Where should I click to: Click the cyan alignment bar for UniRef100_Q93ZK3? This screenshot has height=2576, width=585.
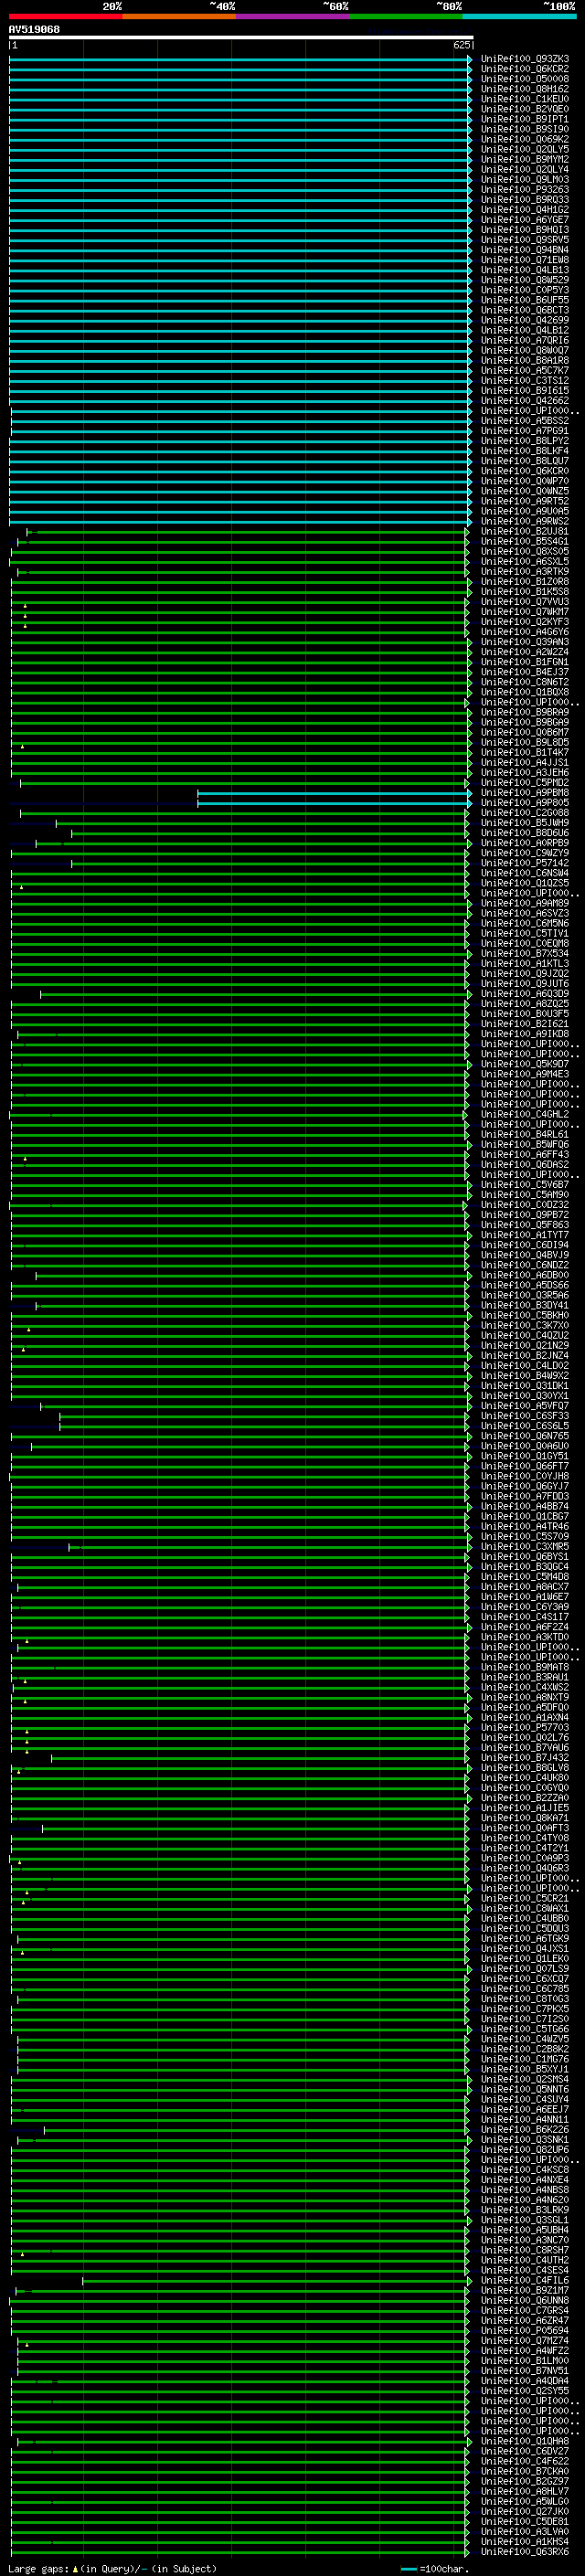[x=240, y=59]
